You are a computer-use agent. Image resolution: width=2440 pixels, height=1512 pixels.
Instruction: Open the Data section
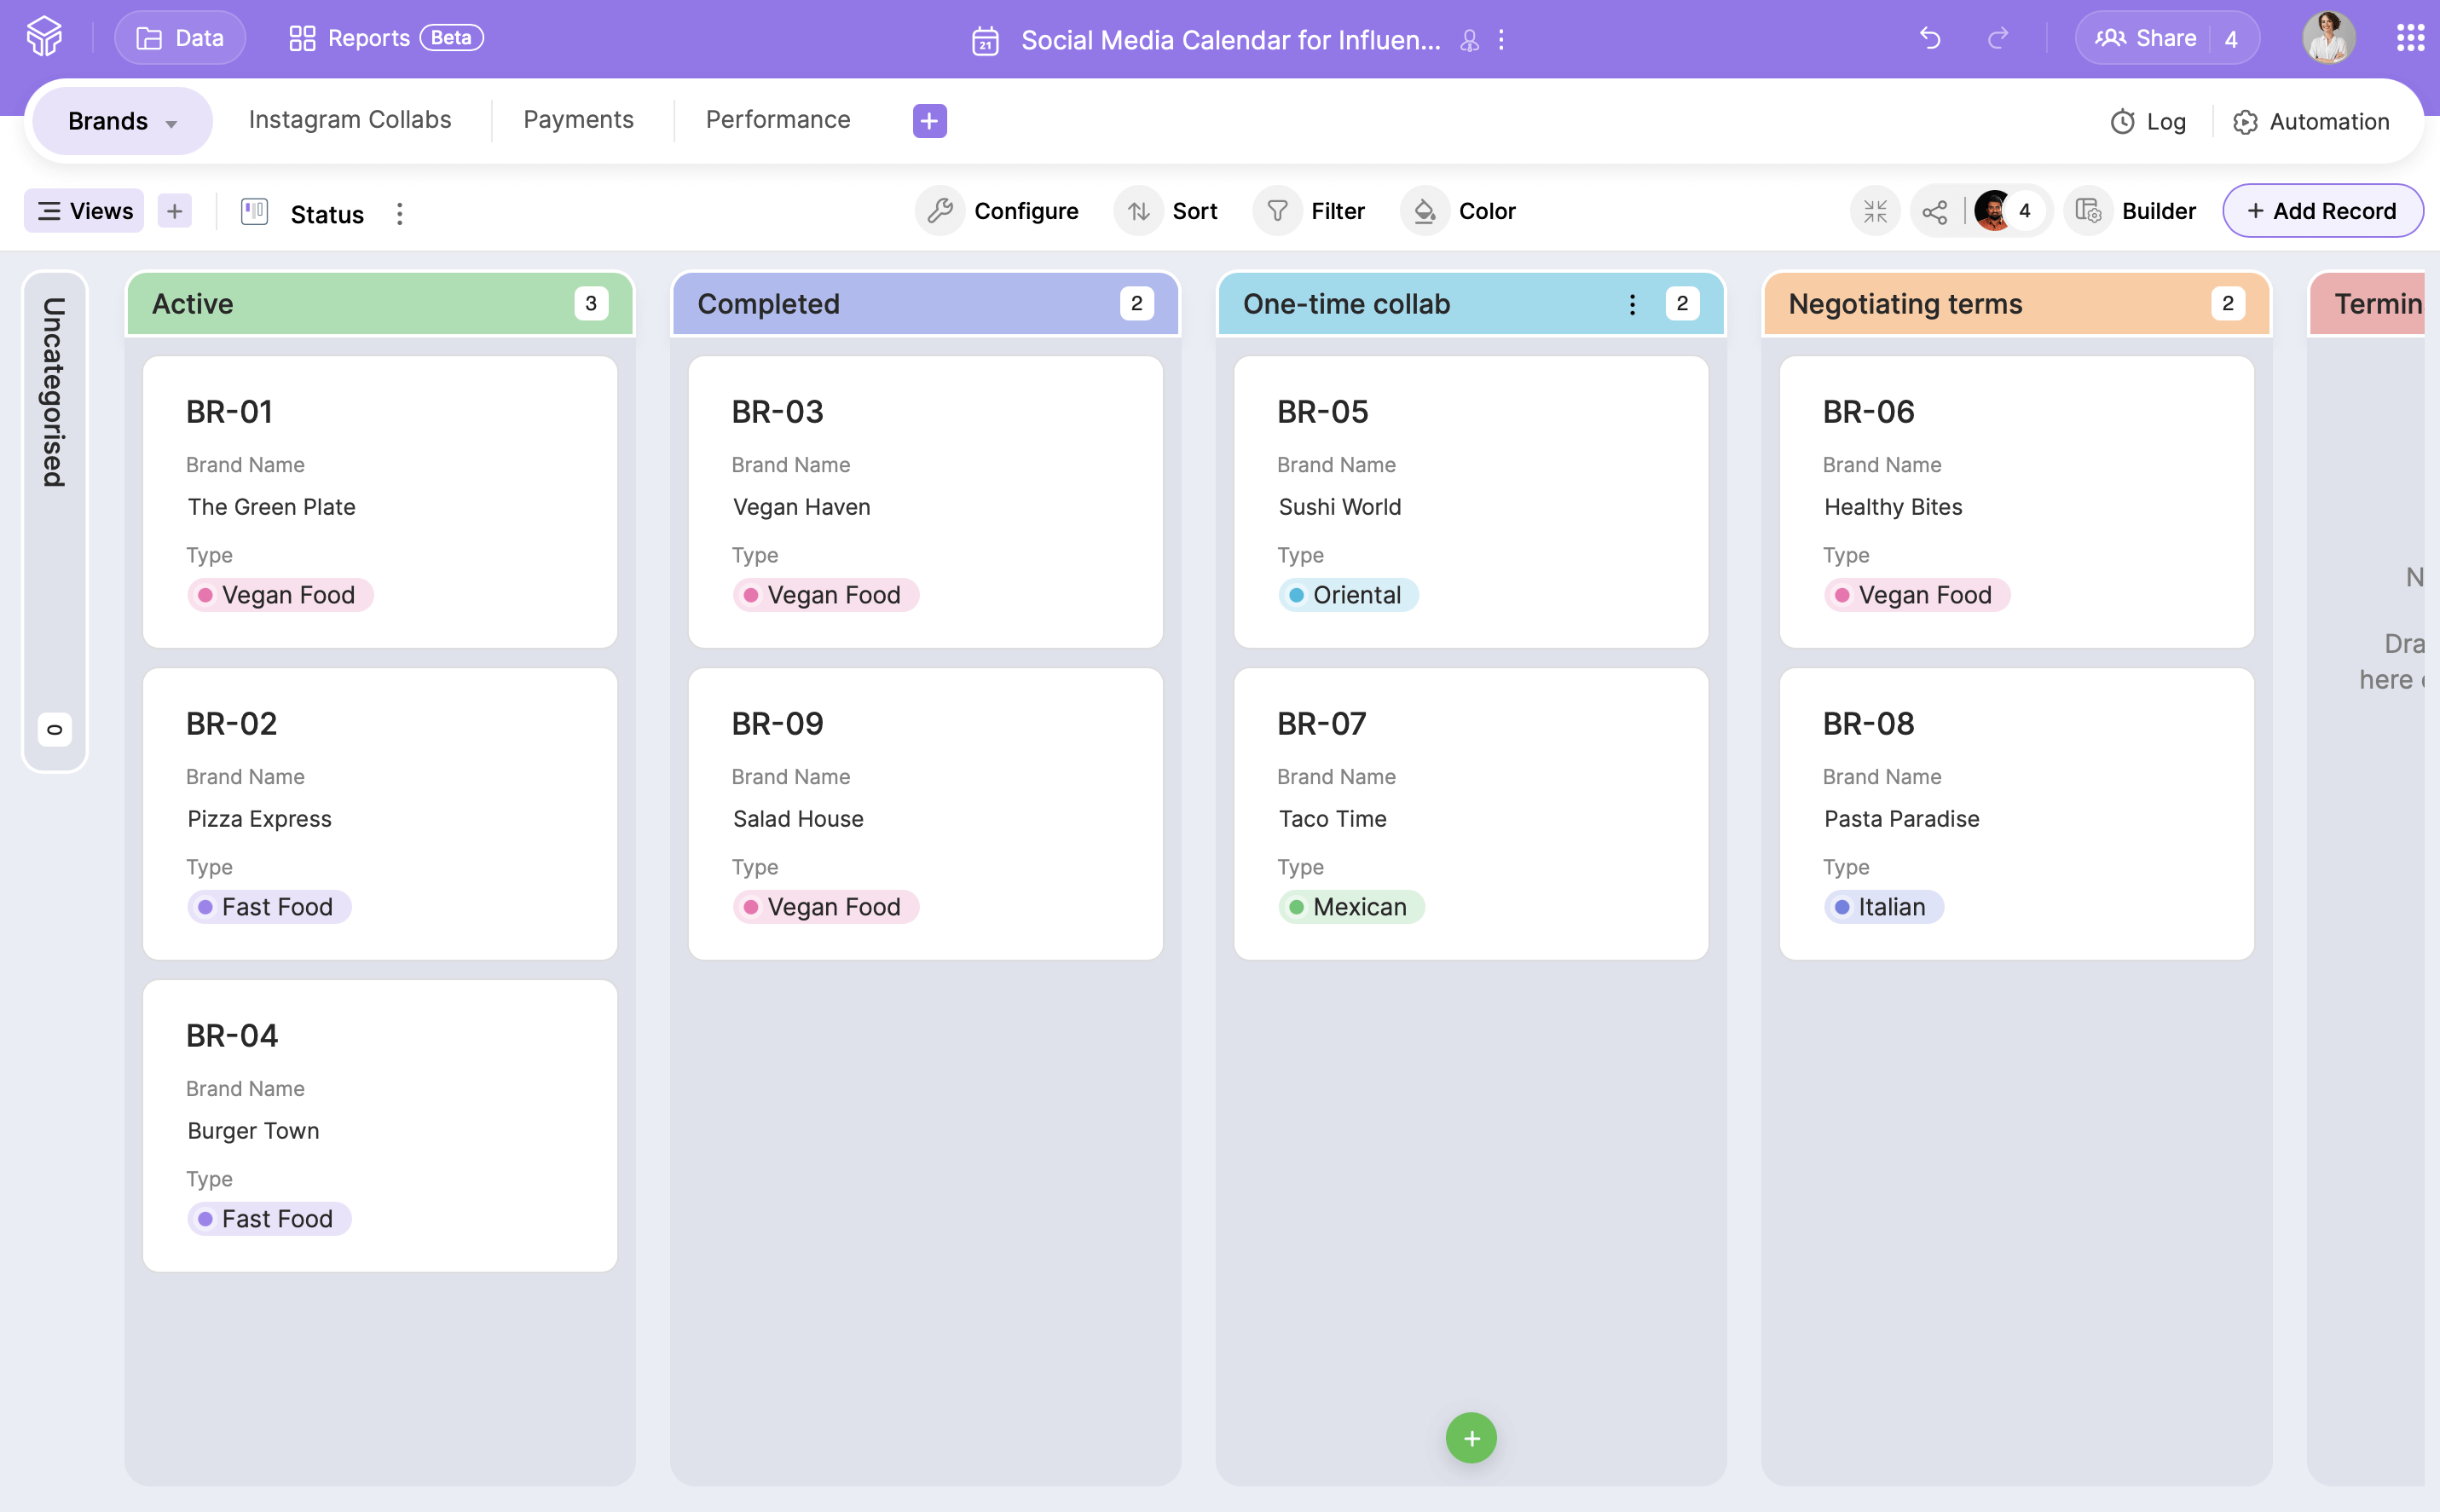[x=180, y=38]
